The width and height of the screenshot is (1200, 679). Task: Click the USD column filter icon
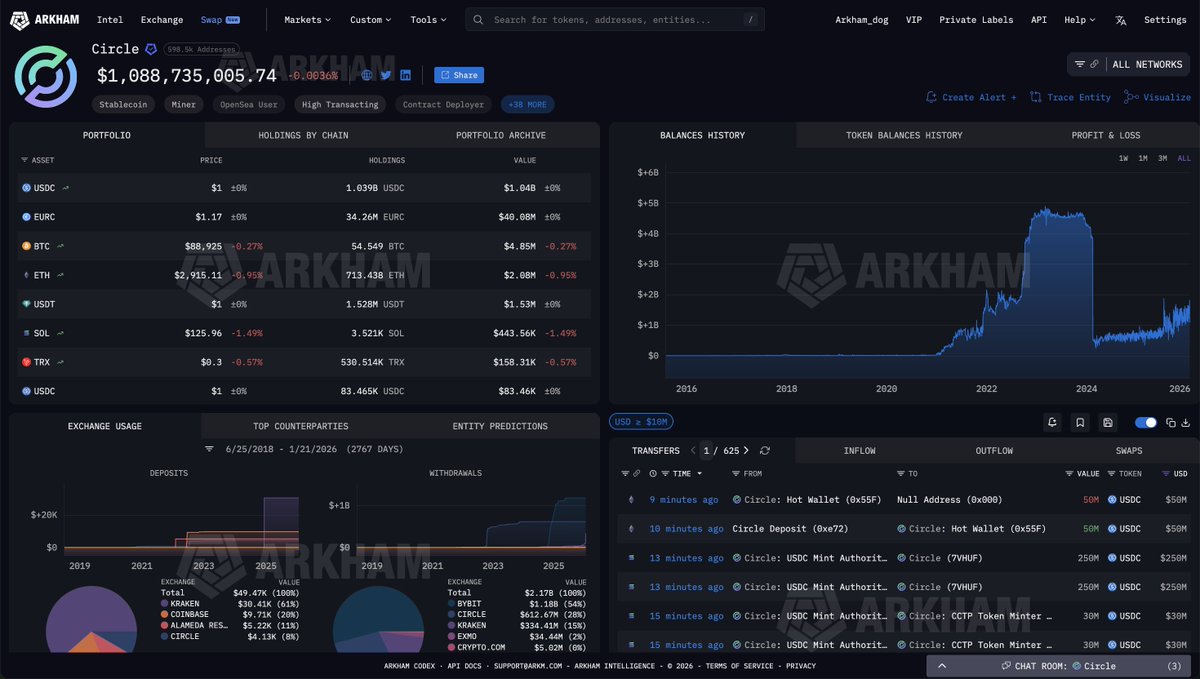1166,474
